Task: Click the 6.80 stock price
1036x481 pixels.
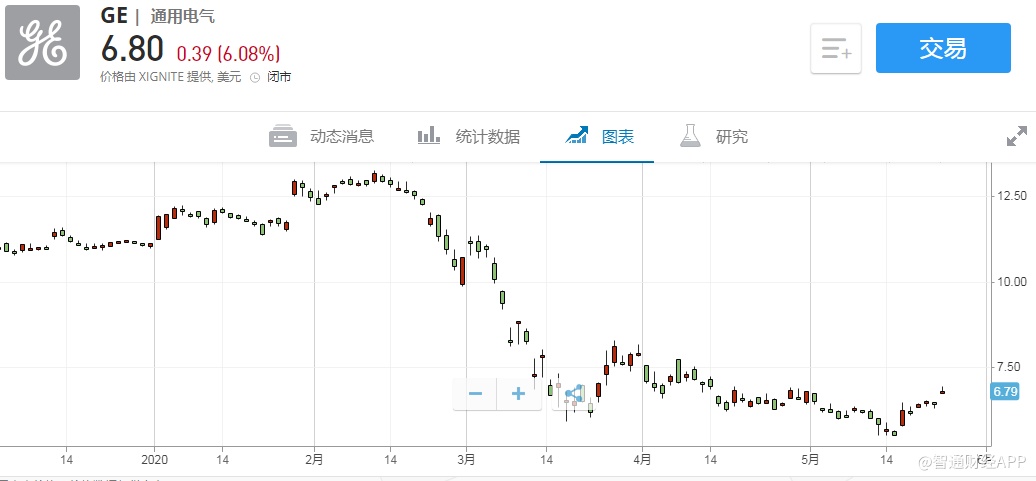Action: point(133,50)
